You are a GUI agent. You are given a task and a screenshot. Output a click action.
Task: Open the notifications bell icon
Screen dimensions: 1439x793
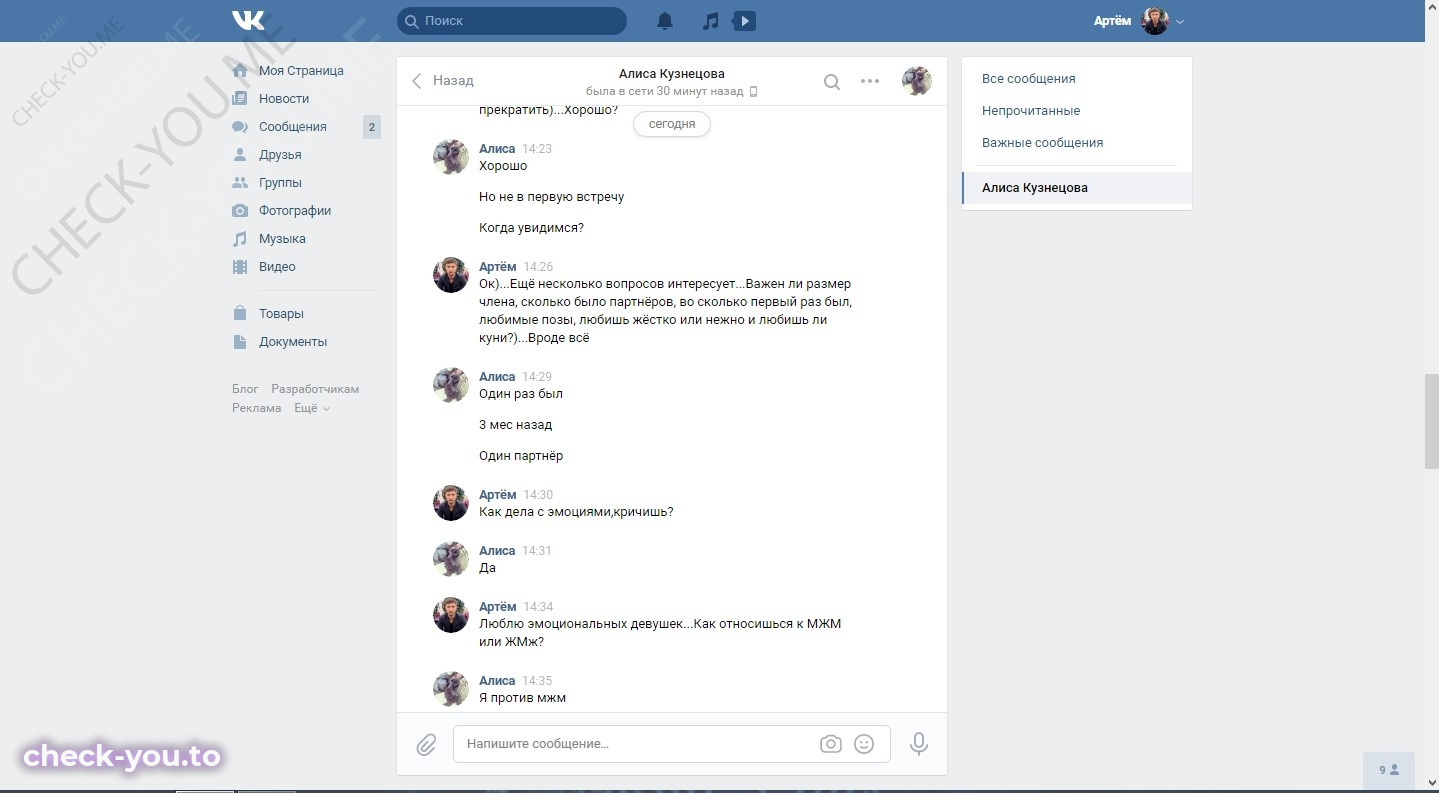point(665,21)
